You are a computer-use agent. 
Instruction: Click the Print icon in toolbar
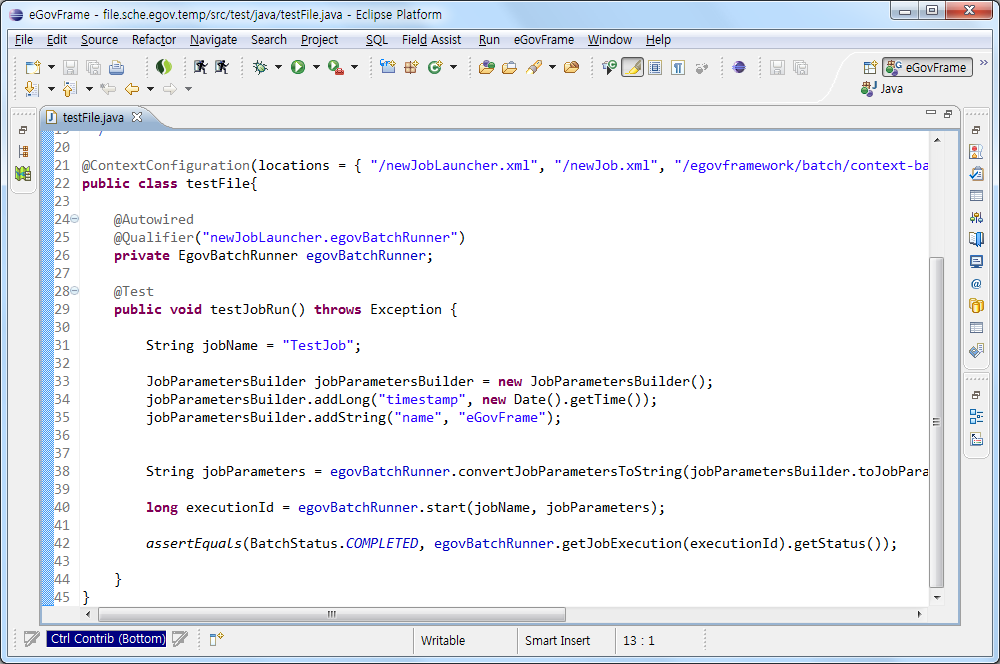tap(116, 67)
